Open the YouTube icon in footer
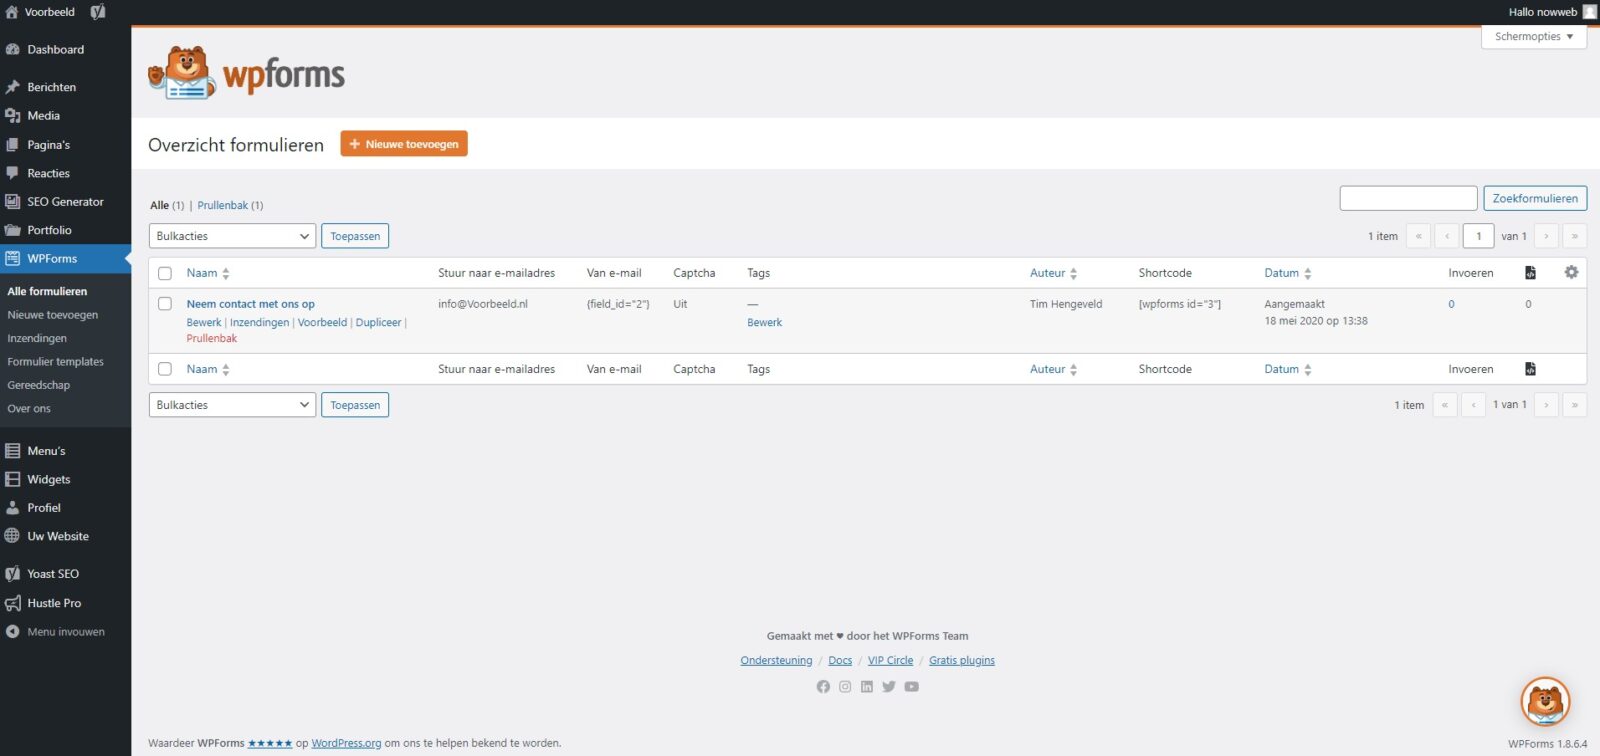Image resolution: width=1600 pixels, height=756 pixels. [911, 687]
